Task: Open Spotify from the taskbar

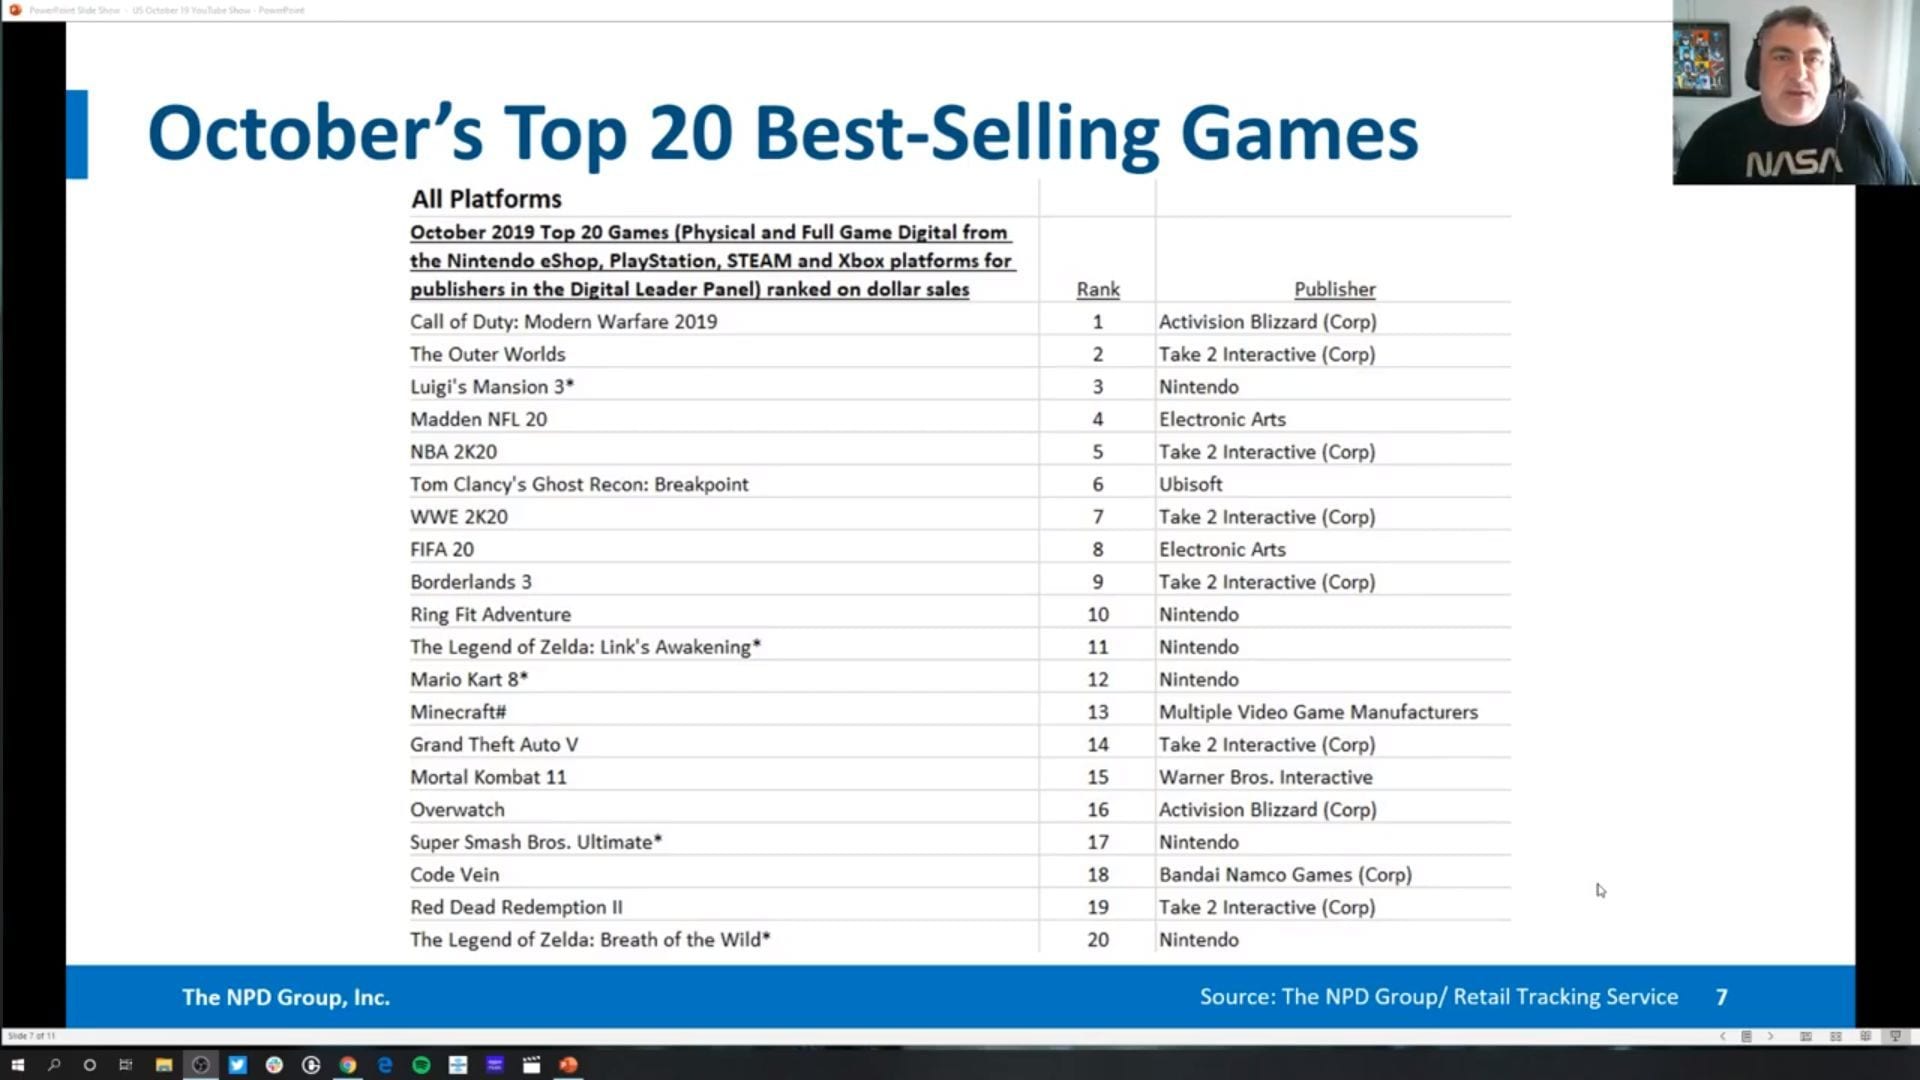Action: click(x=421, y=1065)
